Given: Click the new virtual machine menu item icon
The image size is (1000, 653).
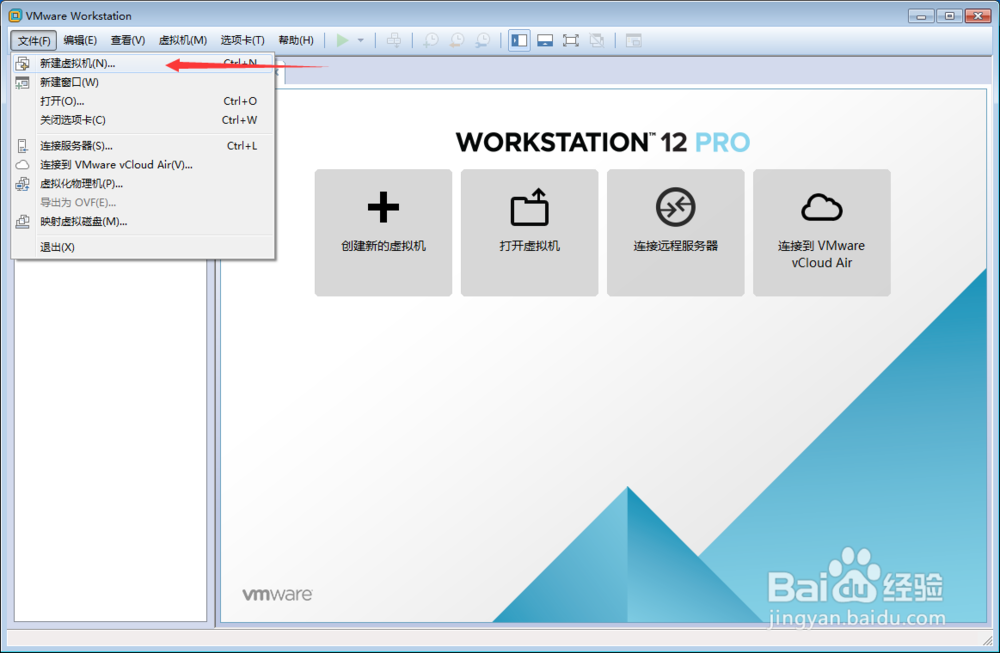Looking at the screenshot, I should tap(22, 63).
